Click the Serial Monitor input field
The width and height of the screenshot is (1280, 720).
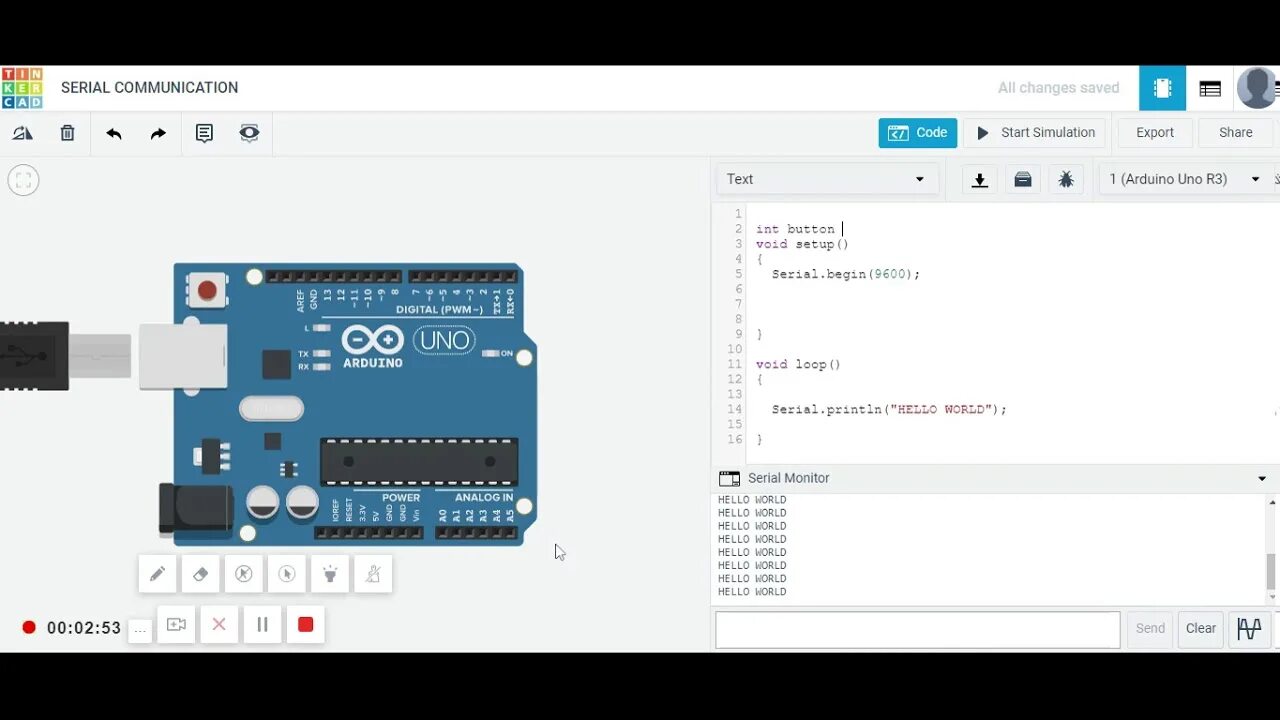point(917,629)
